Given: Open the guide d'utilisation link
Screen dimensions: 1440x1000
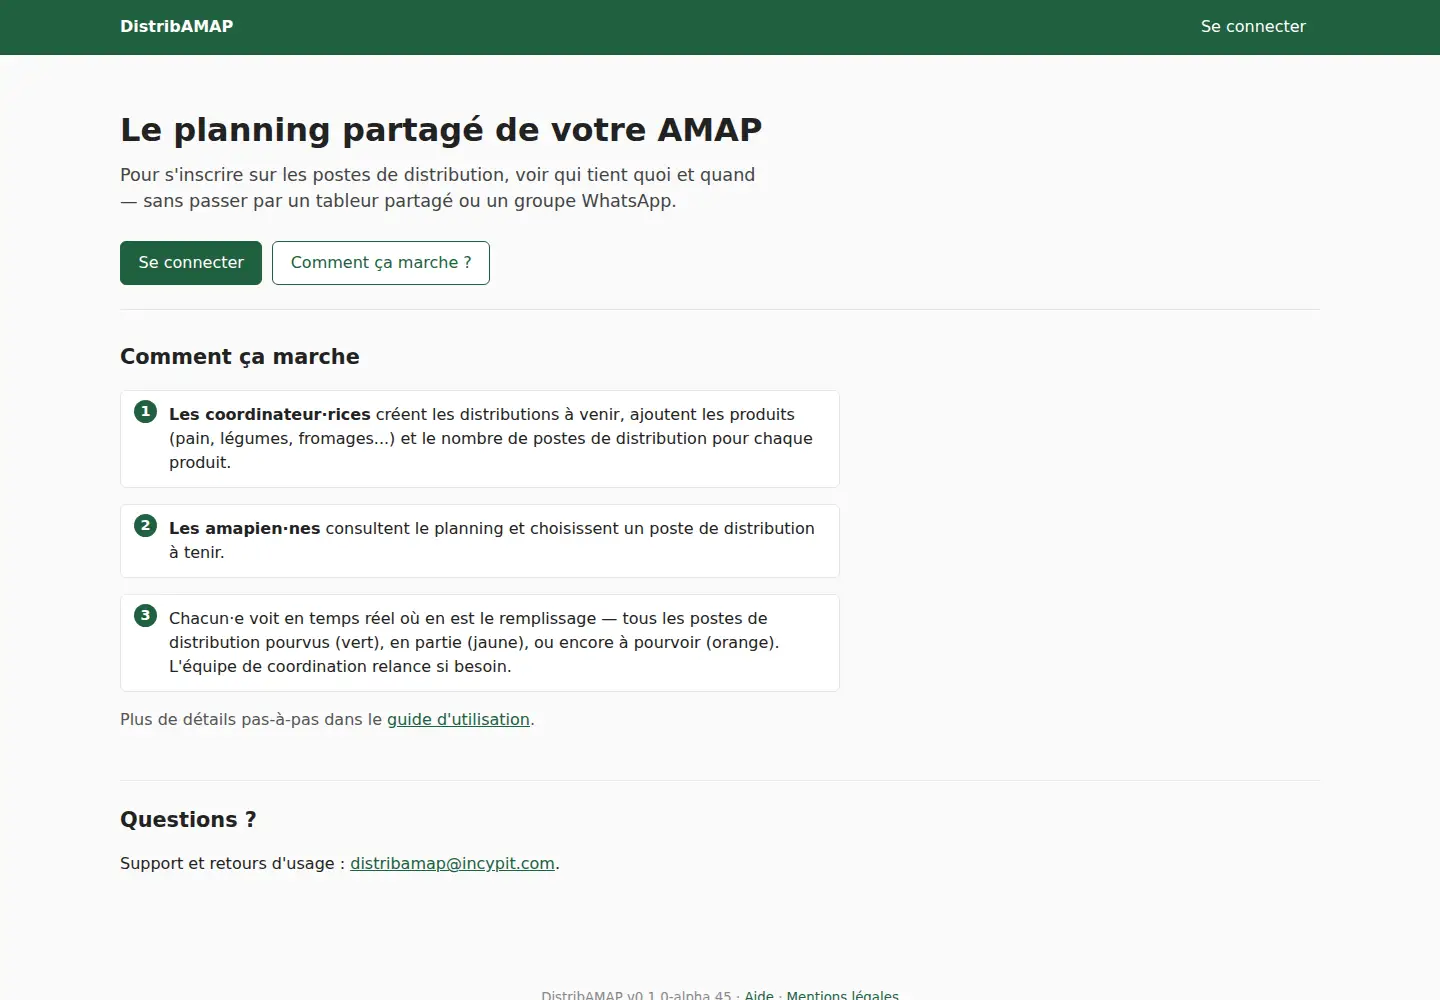Looking at the screenshot, I should (458, 719).
